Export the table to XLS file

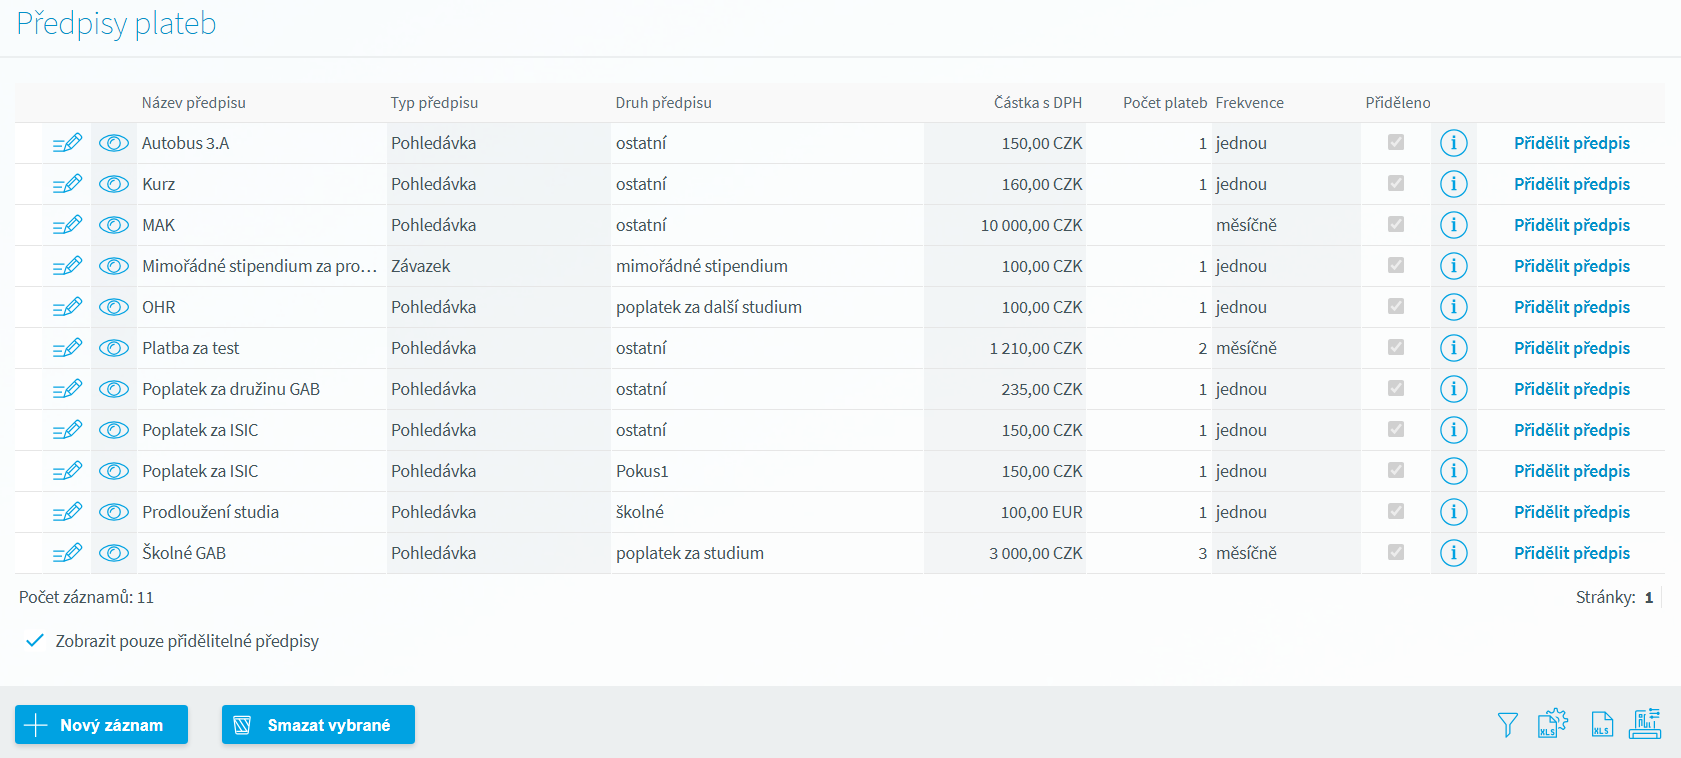click(1602, 724)
